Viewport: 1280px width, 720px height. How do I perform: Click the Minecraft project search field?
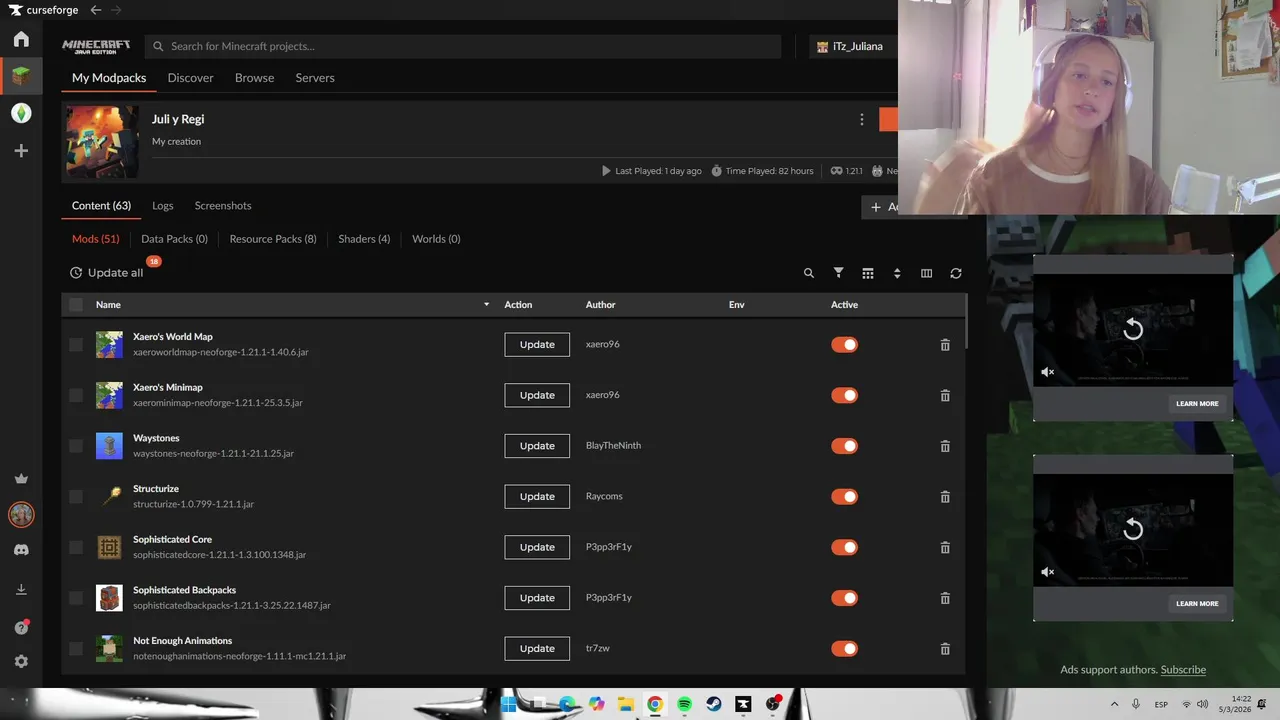[x=463, y=46]
